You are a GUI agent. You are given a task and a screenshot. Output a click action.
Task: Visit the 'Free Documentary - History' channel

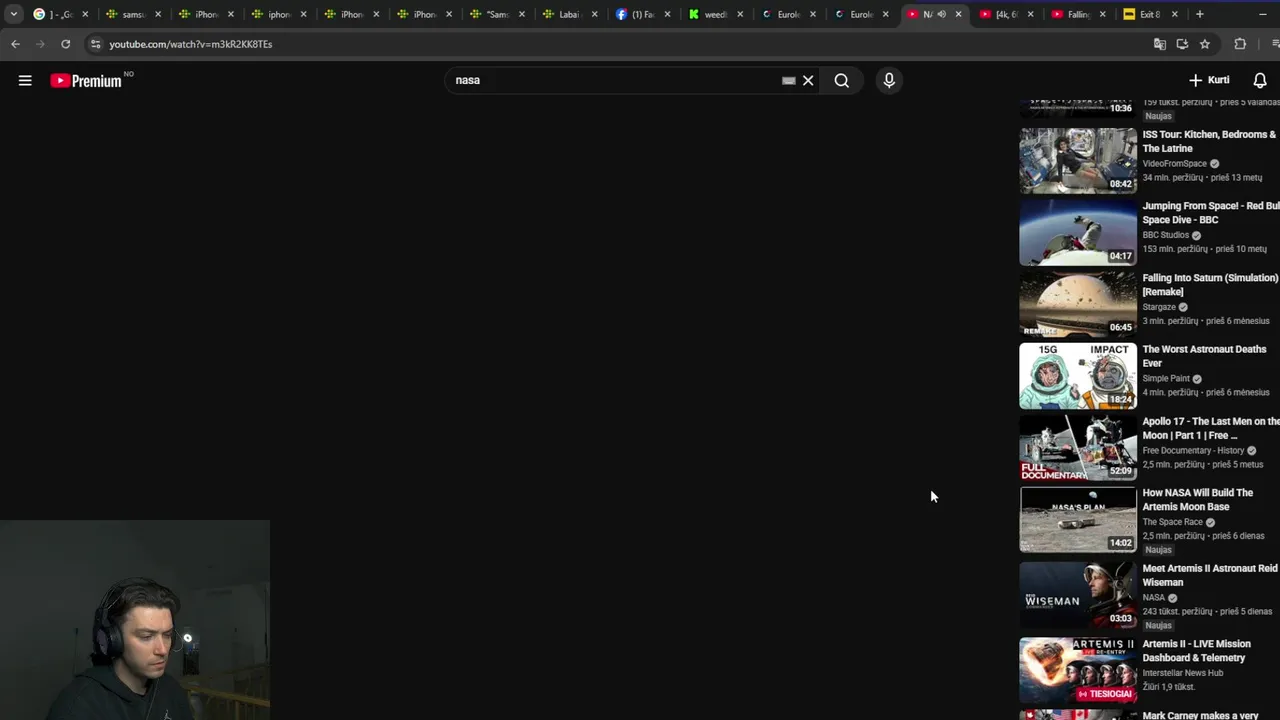1192,450
